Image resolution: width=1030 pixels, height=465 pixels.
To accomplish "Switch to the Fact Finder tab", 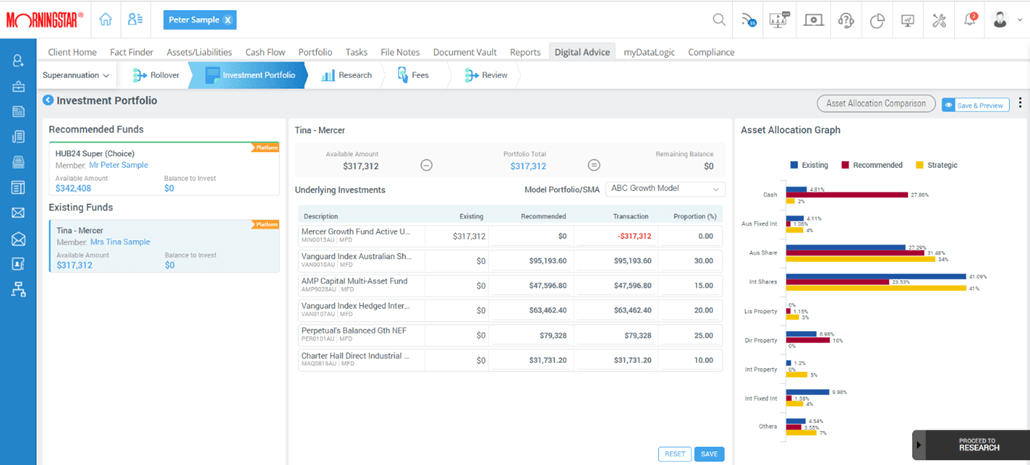I will click(131, 52).
